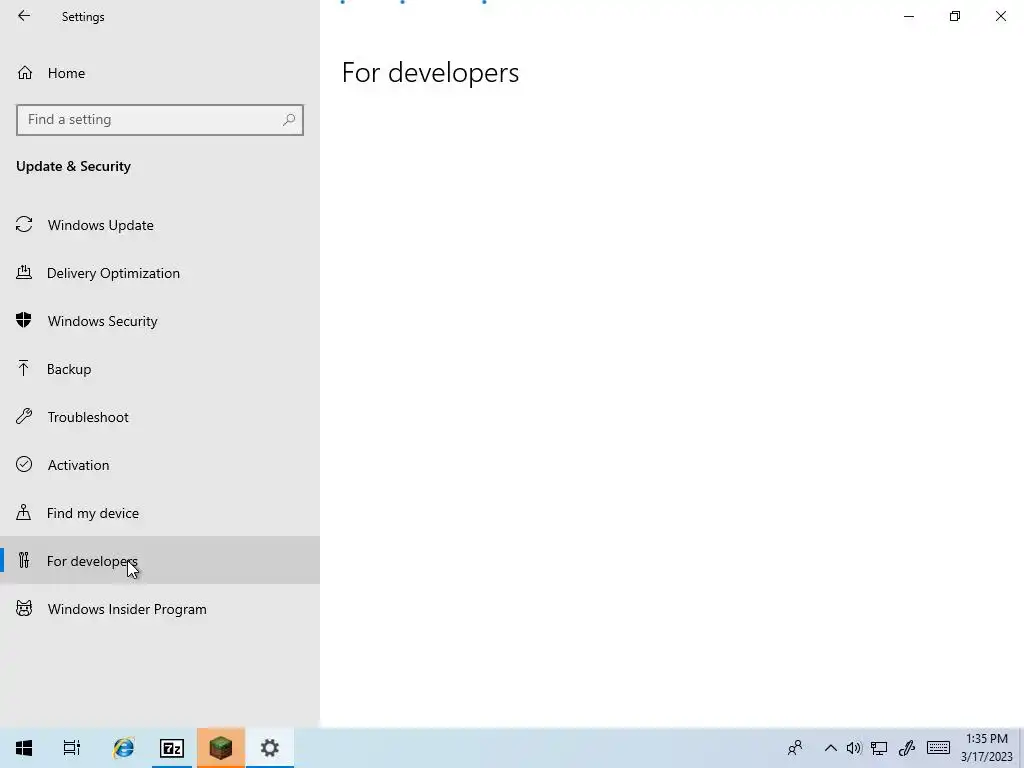This screenshot has width=1024, height=768.
Task: Click the Windows Update refresh icon
Action: point(24,225)
